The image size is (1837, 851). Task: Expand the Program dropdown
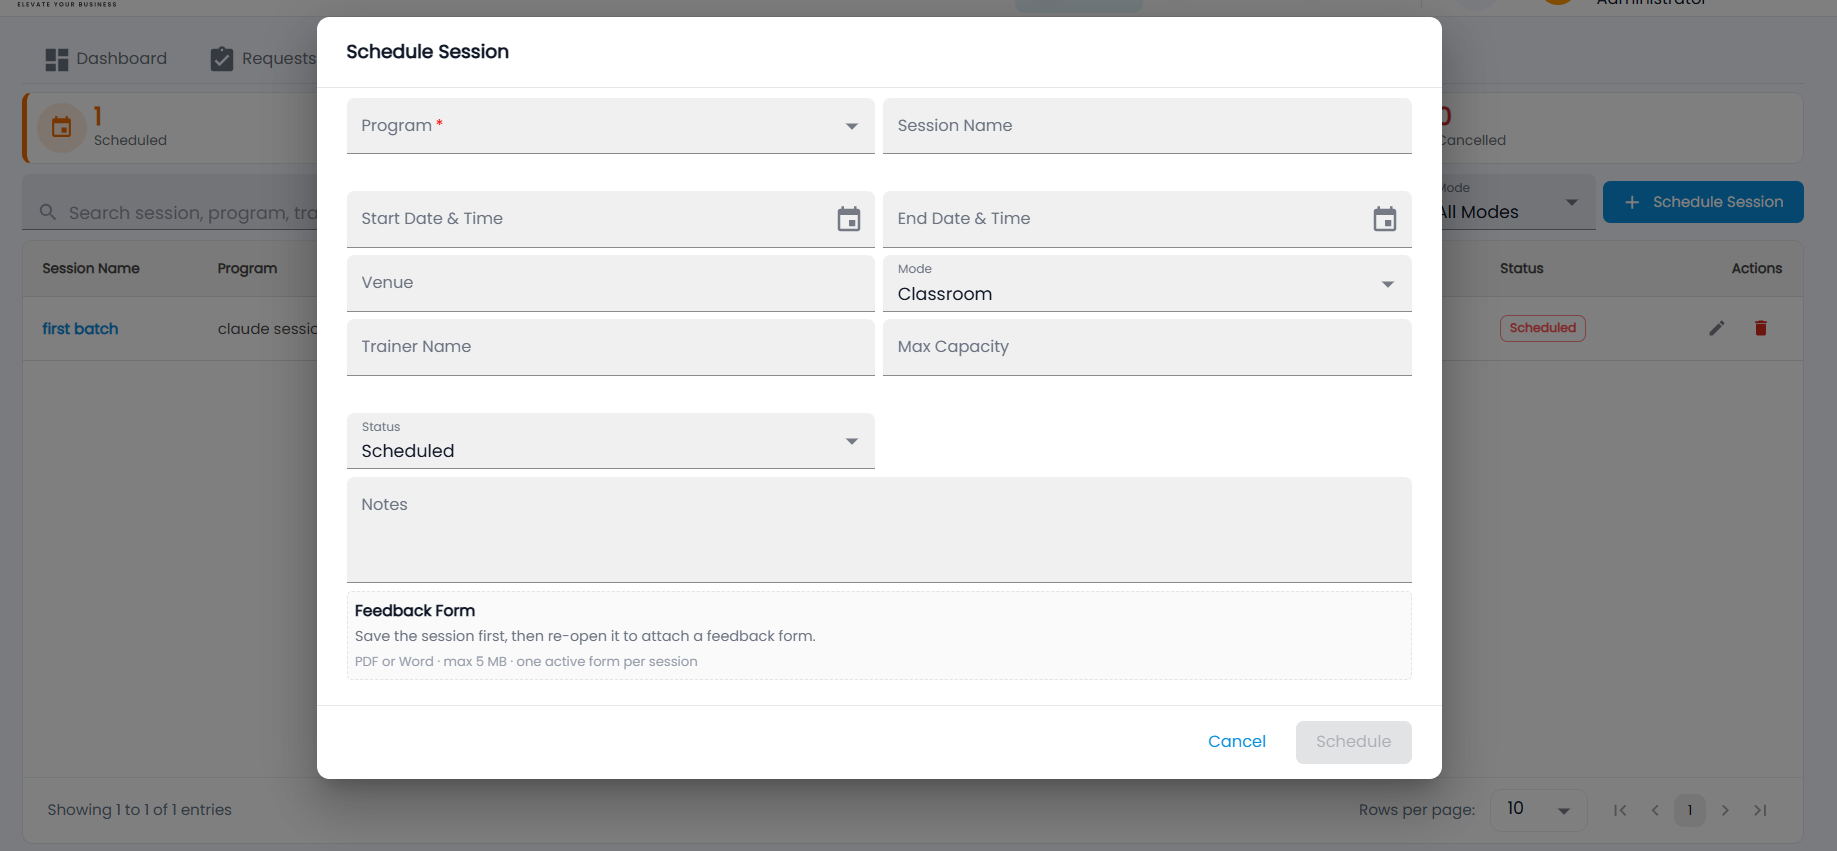(x=610, y=126)
